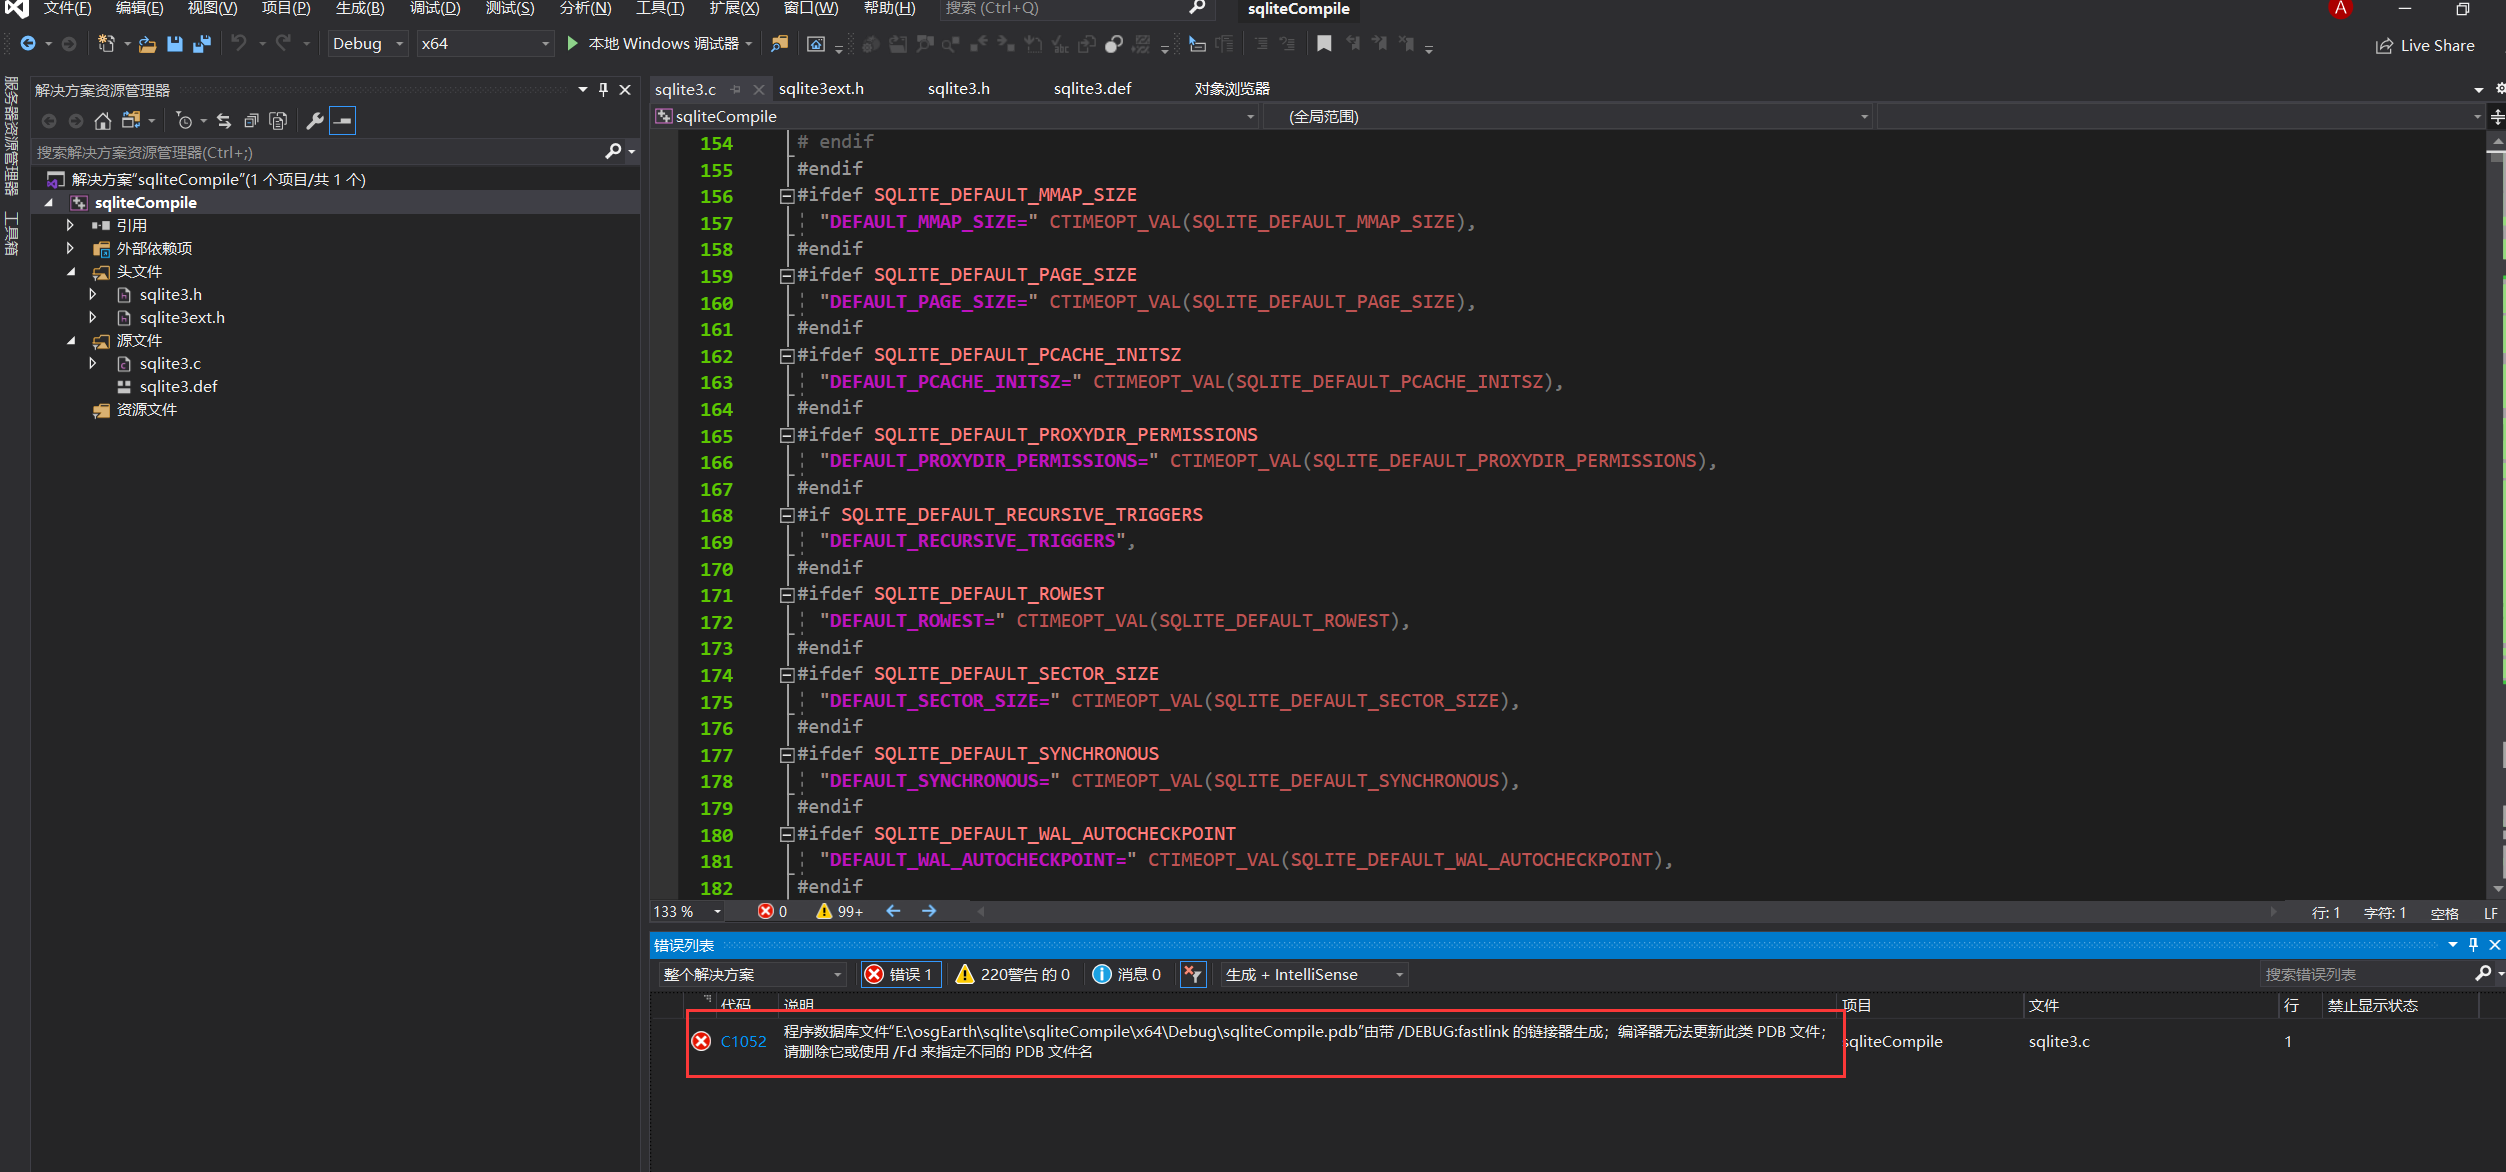Image resolution: width=2506 pixels, height=1172 pixels.
Task: Toggle the 220 warnings filter in Error List
Action: pyautogui.click(x=1013, y=974)
